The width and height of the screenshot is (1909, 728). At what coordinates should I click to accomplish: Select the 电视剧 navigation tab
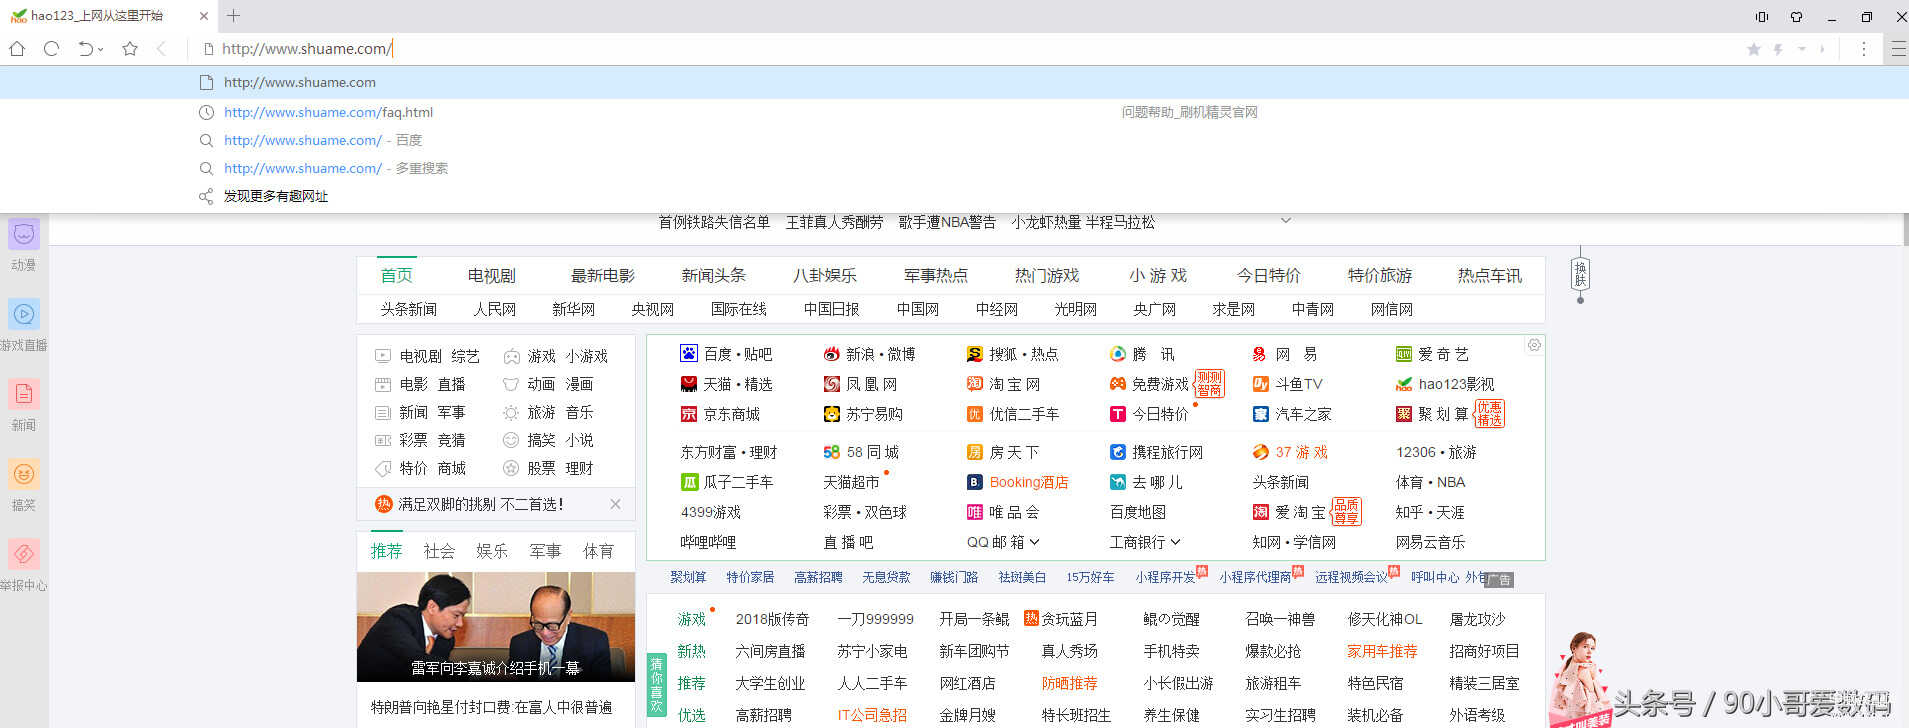[x=492, y=275]
